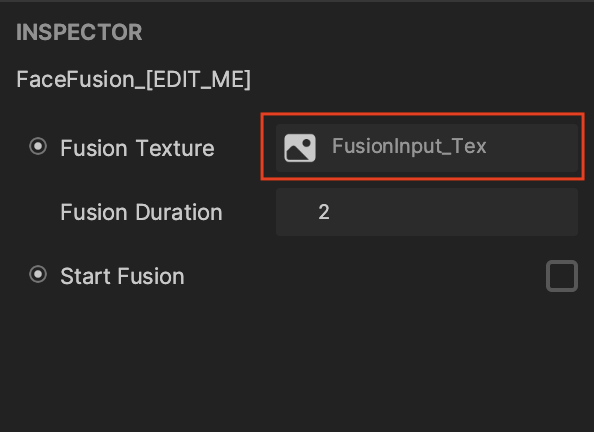Click the value 2 in Fusion Duration
This screenshot has width=594, height=432.
(324, 212)
